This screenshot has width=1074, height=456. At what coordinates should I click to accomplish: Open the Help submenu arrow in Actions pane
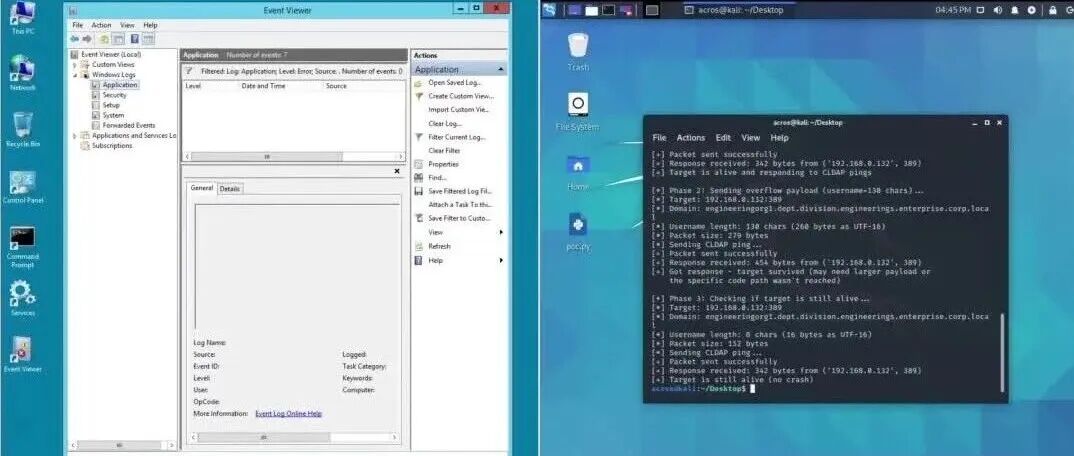(x=501, y=260)
